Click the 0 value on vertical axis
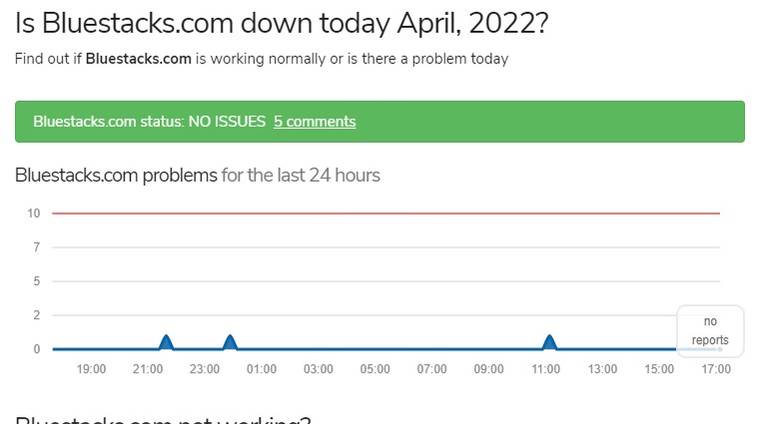Viewport: 757px width, 424px height. tap(35, 349)
